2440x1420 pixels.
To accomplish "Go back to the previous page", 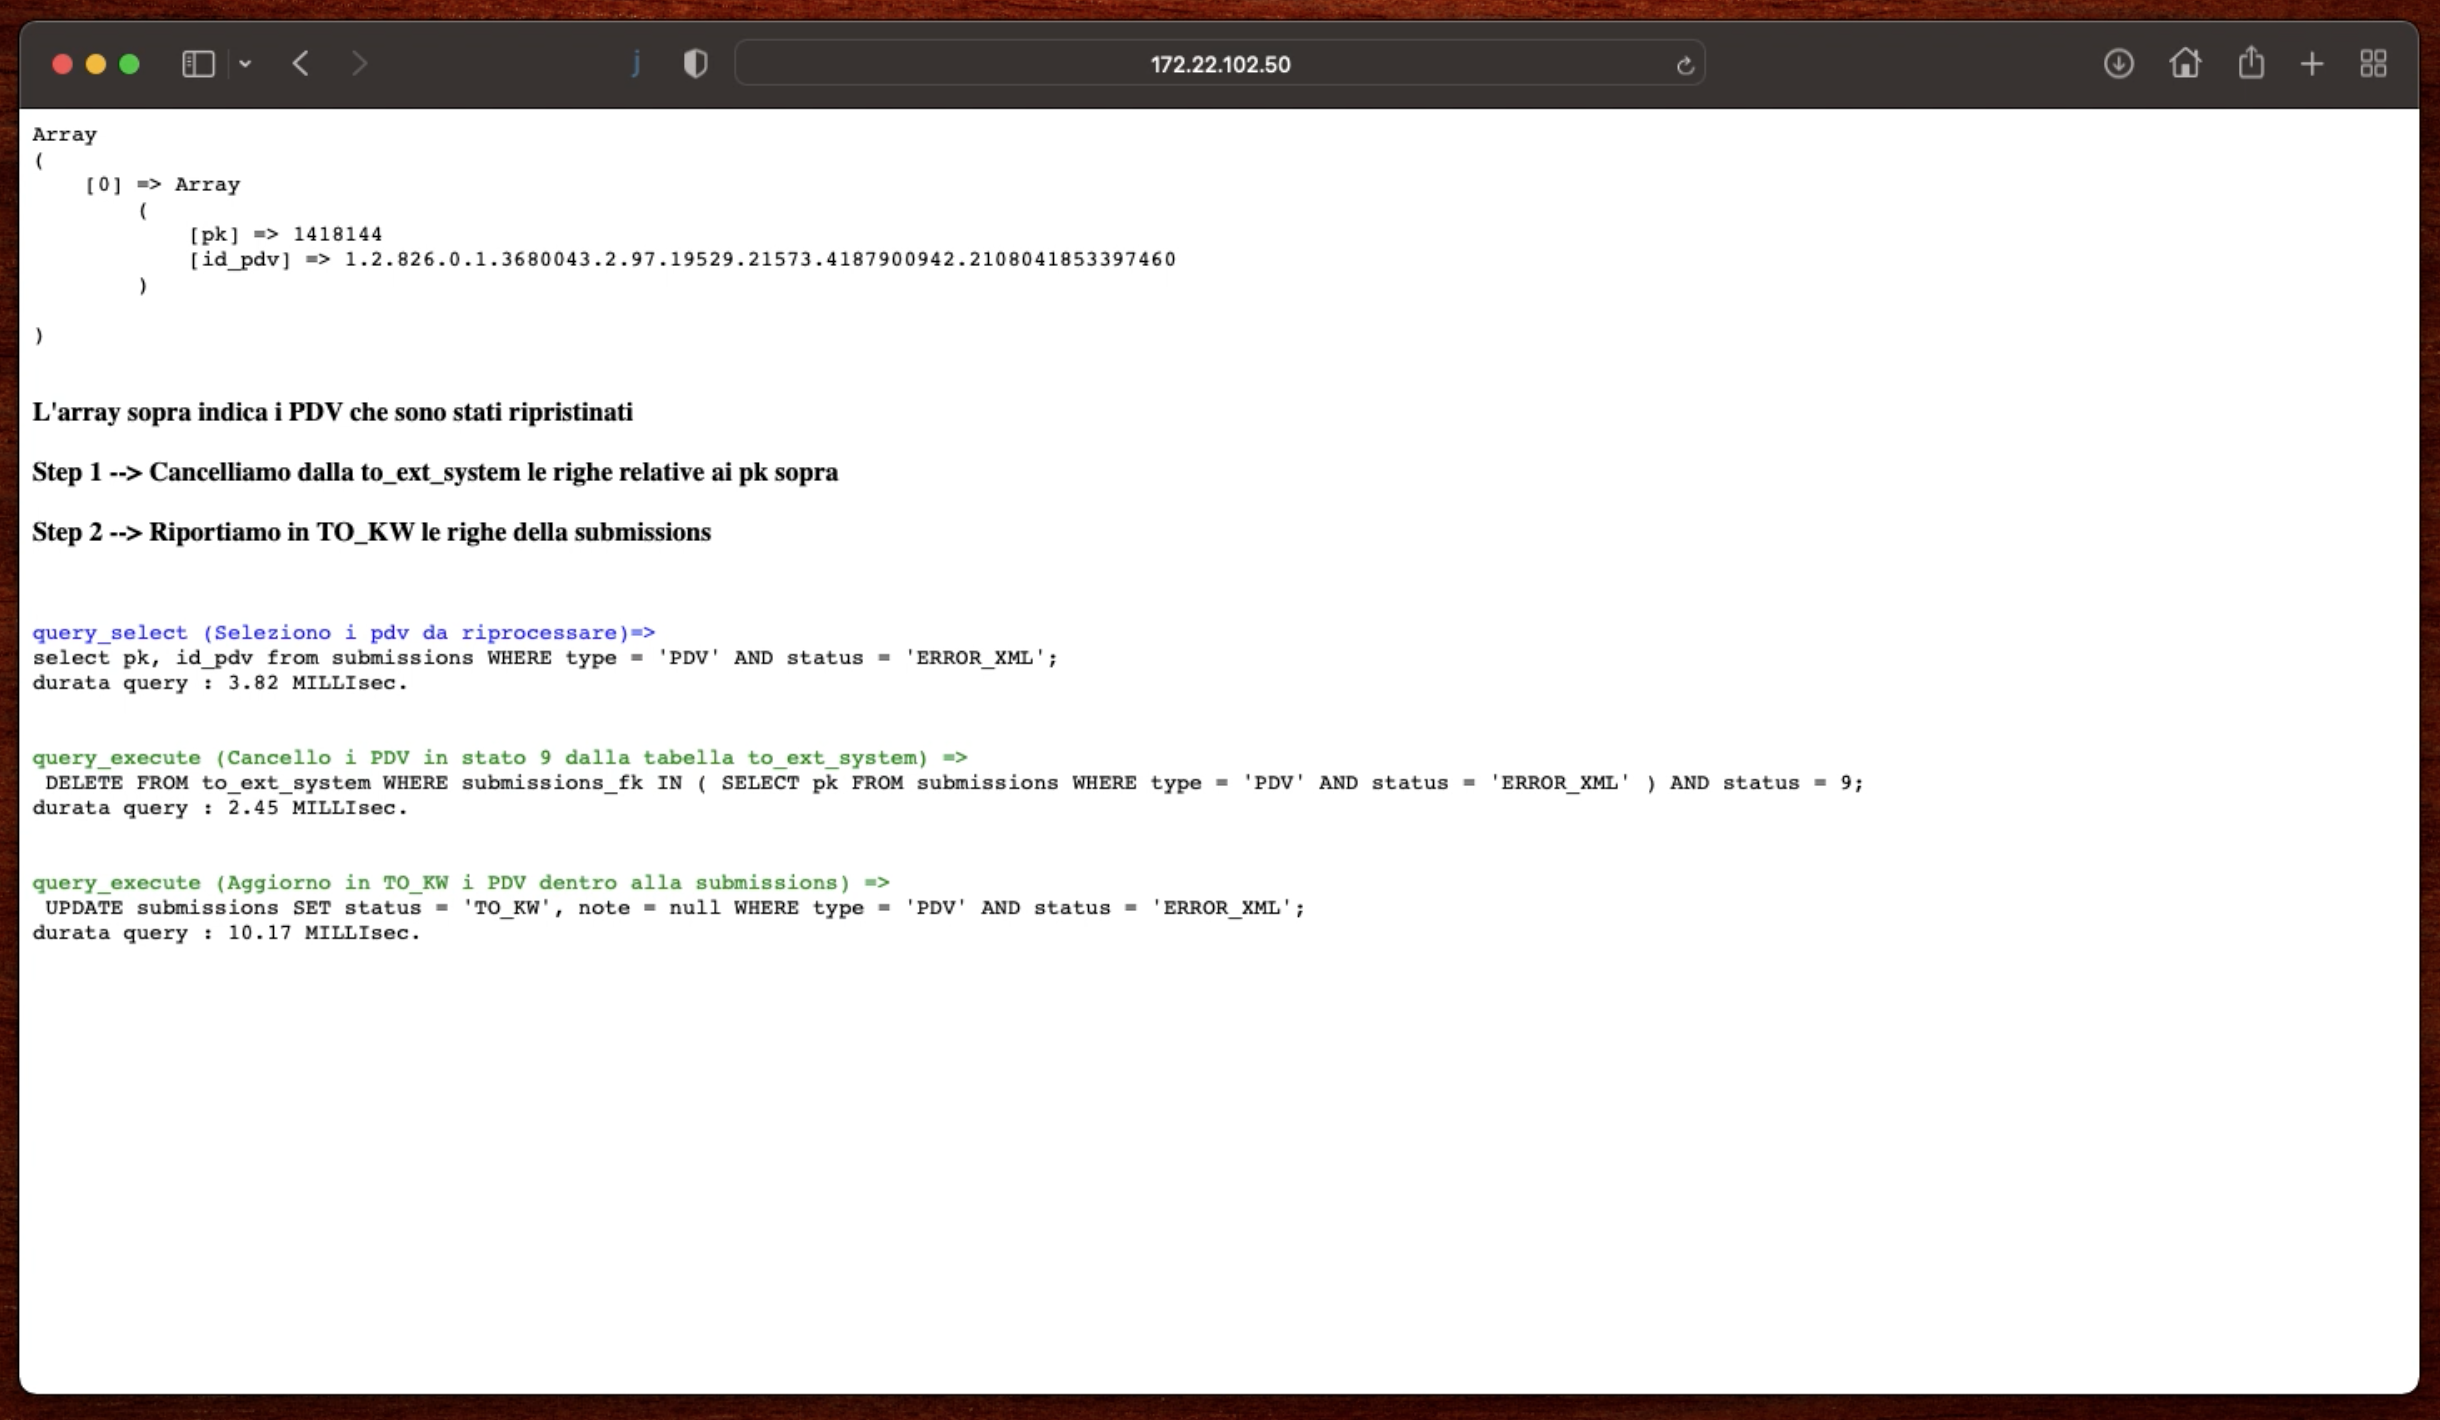I will tap(301, 64).
